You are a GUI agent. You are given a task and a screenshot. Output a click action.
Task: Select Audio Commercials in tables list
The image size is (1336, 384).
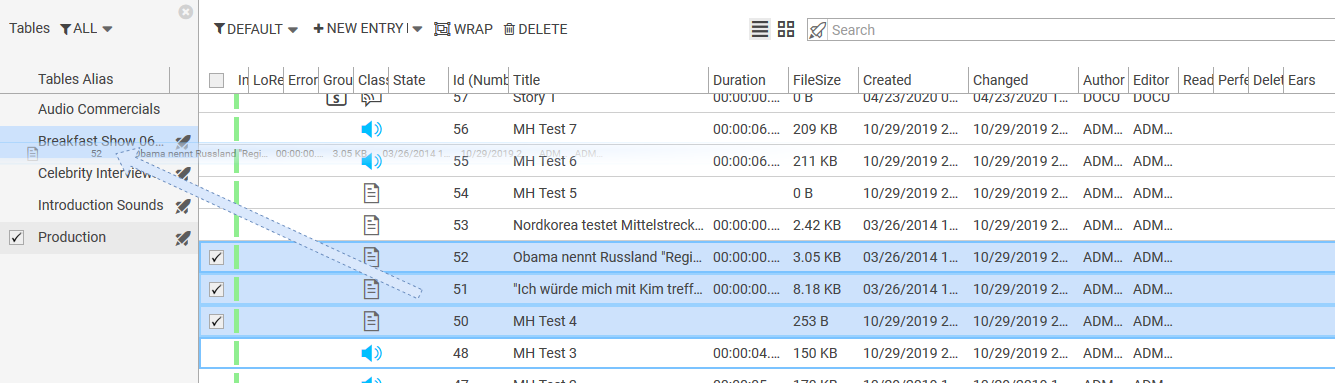coord(99,109)
